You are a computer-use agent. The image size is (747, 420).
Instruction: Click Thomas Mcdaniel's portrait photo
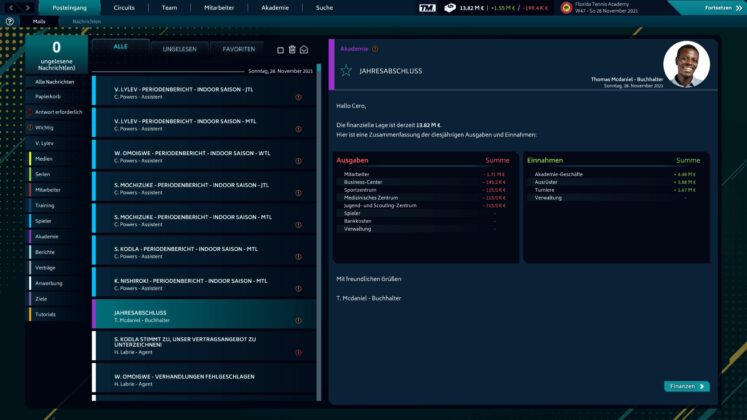(686, 64)
